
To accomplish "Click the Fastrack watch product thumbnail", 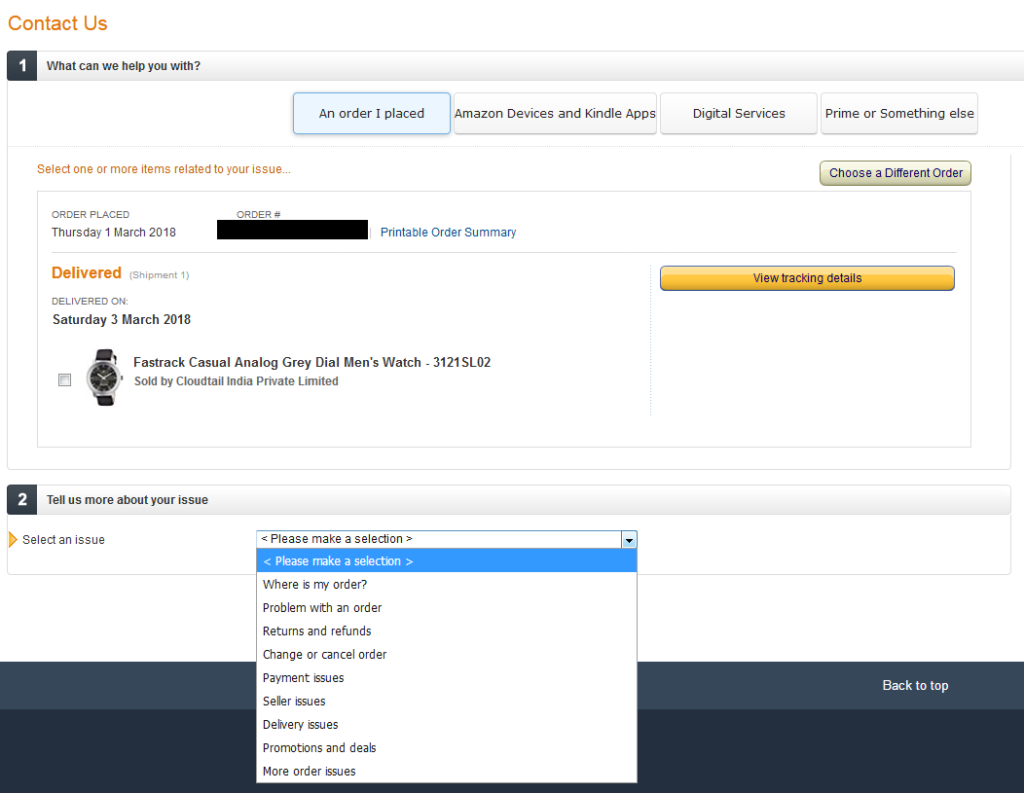I will pyautogui.click(x=104, y=378).
